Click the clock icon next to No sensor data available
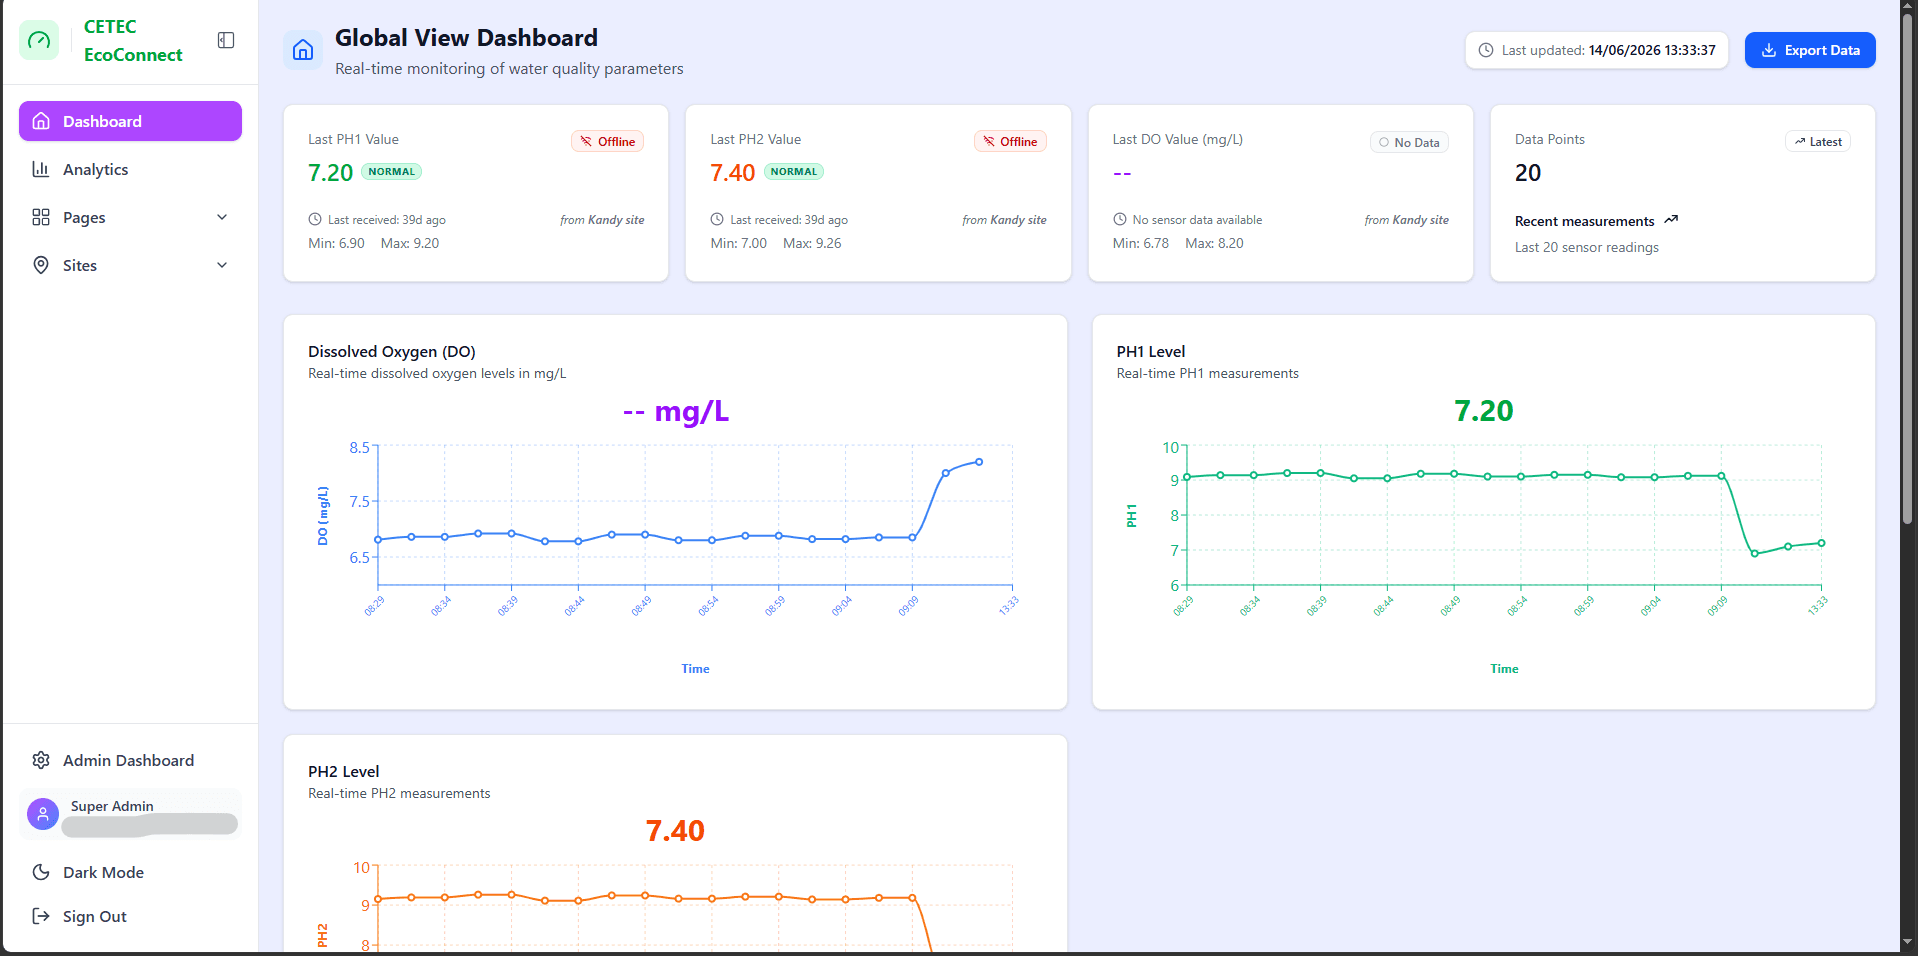 pos(1120,219)
